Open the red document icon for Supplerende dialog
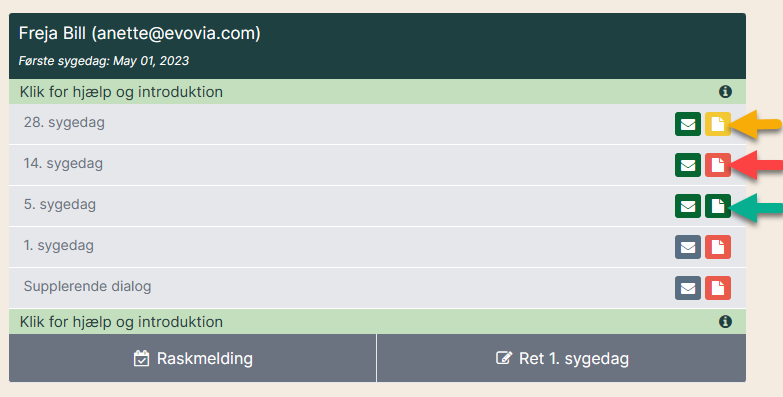This screenshot has width=783, height=397. click(718, 288)
